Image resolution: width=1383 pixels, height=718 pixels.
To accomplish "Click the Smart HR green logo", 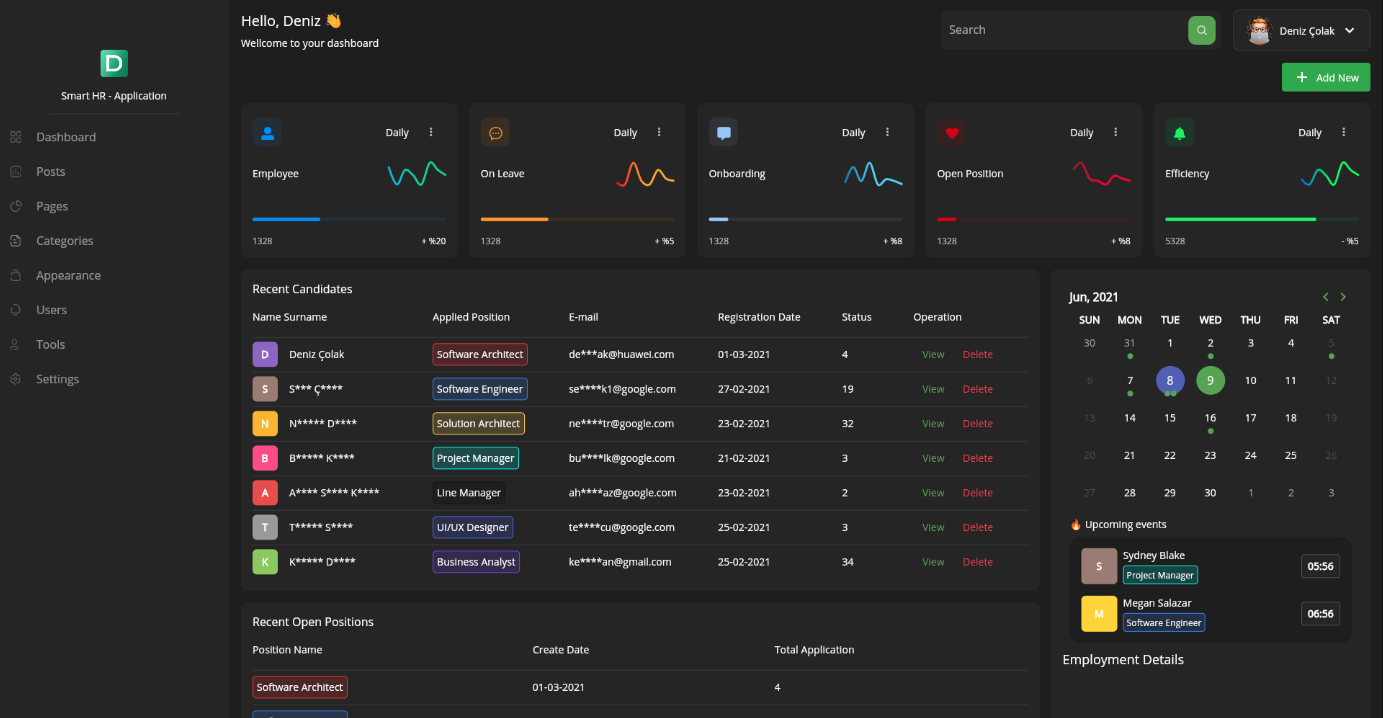I will tap(114, 64).
